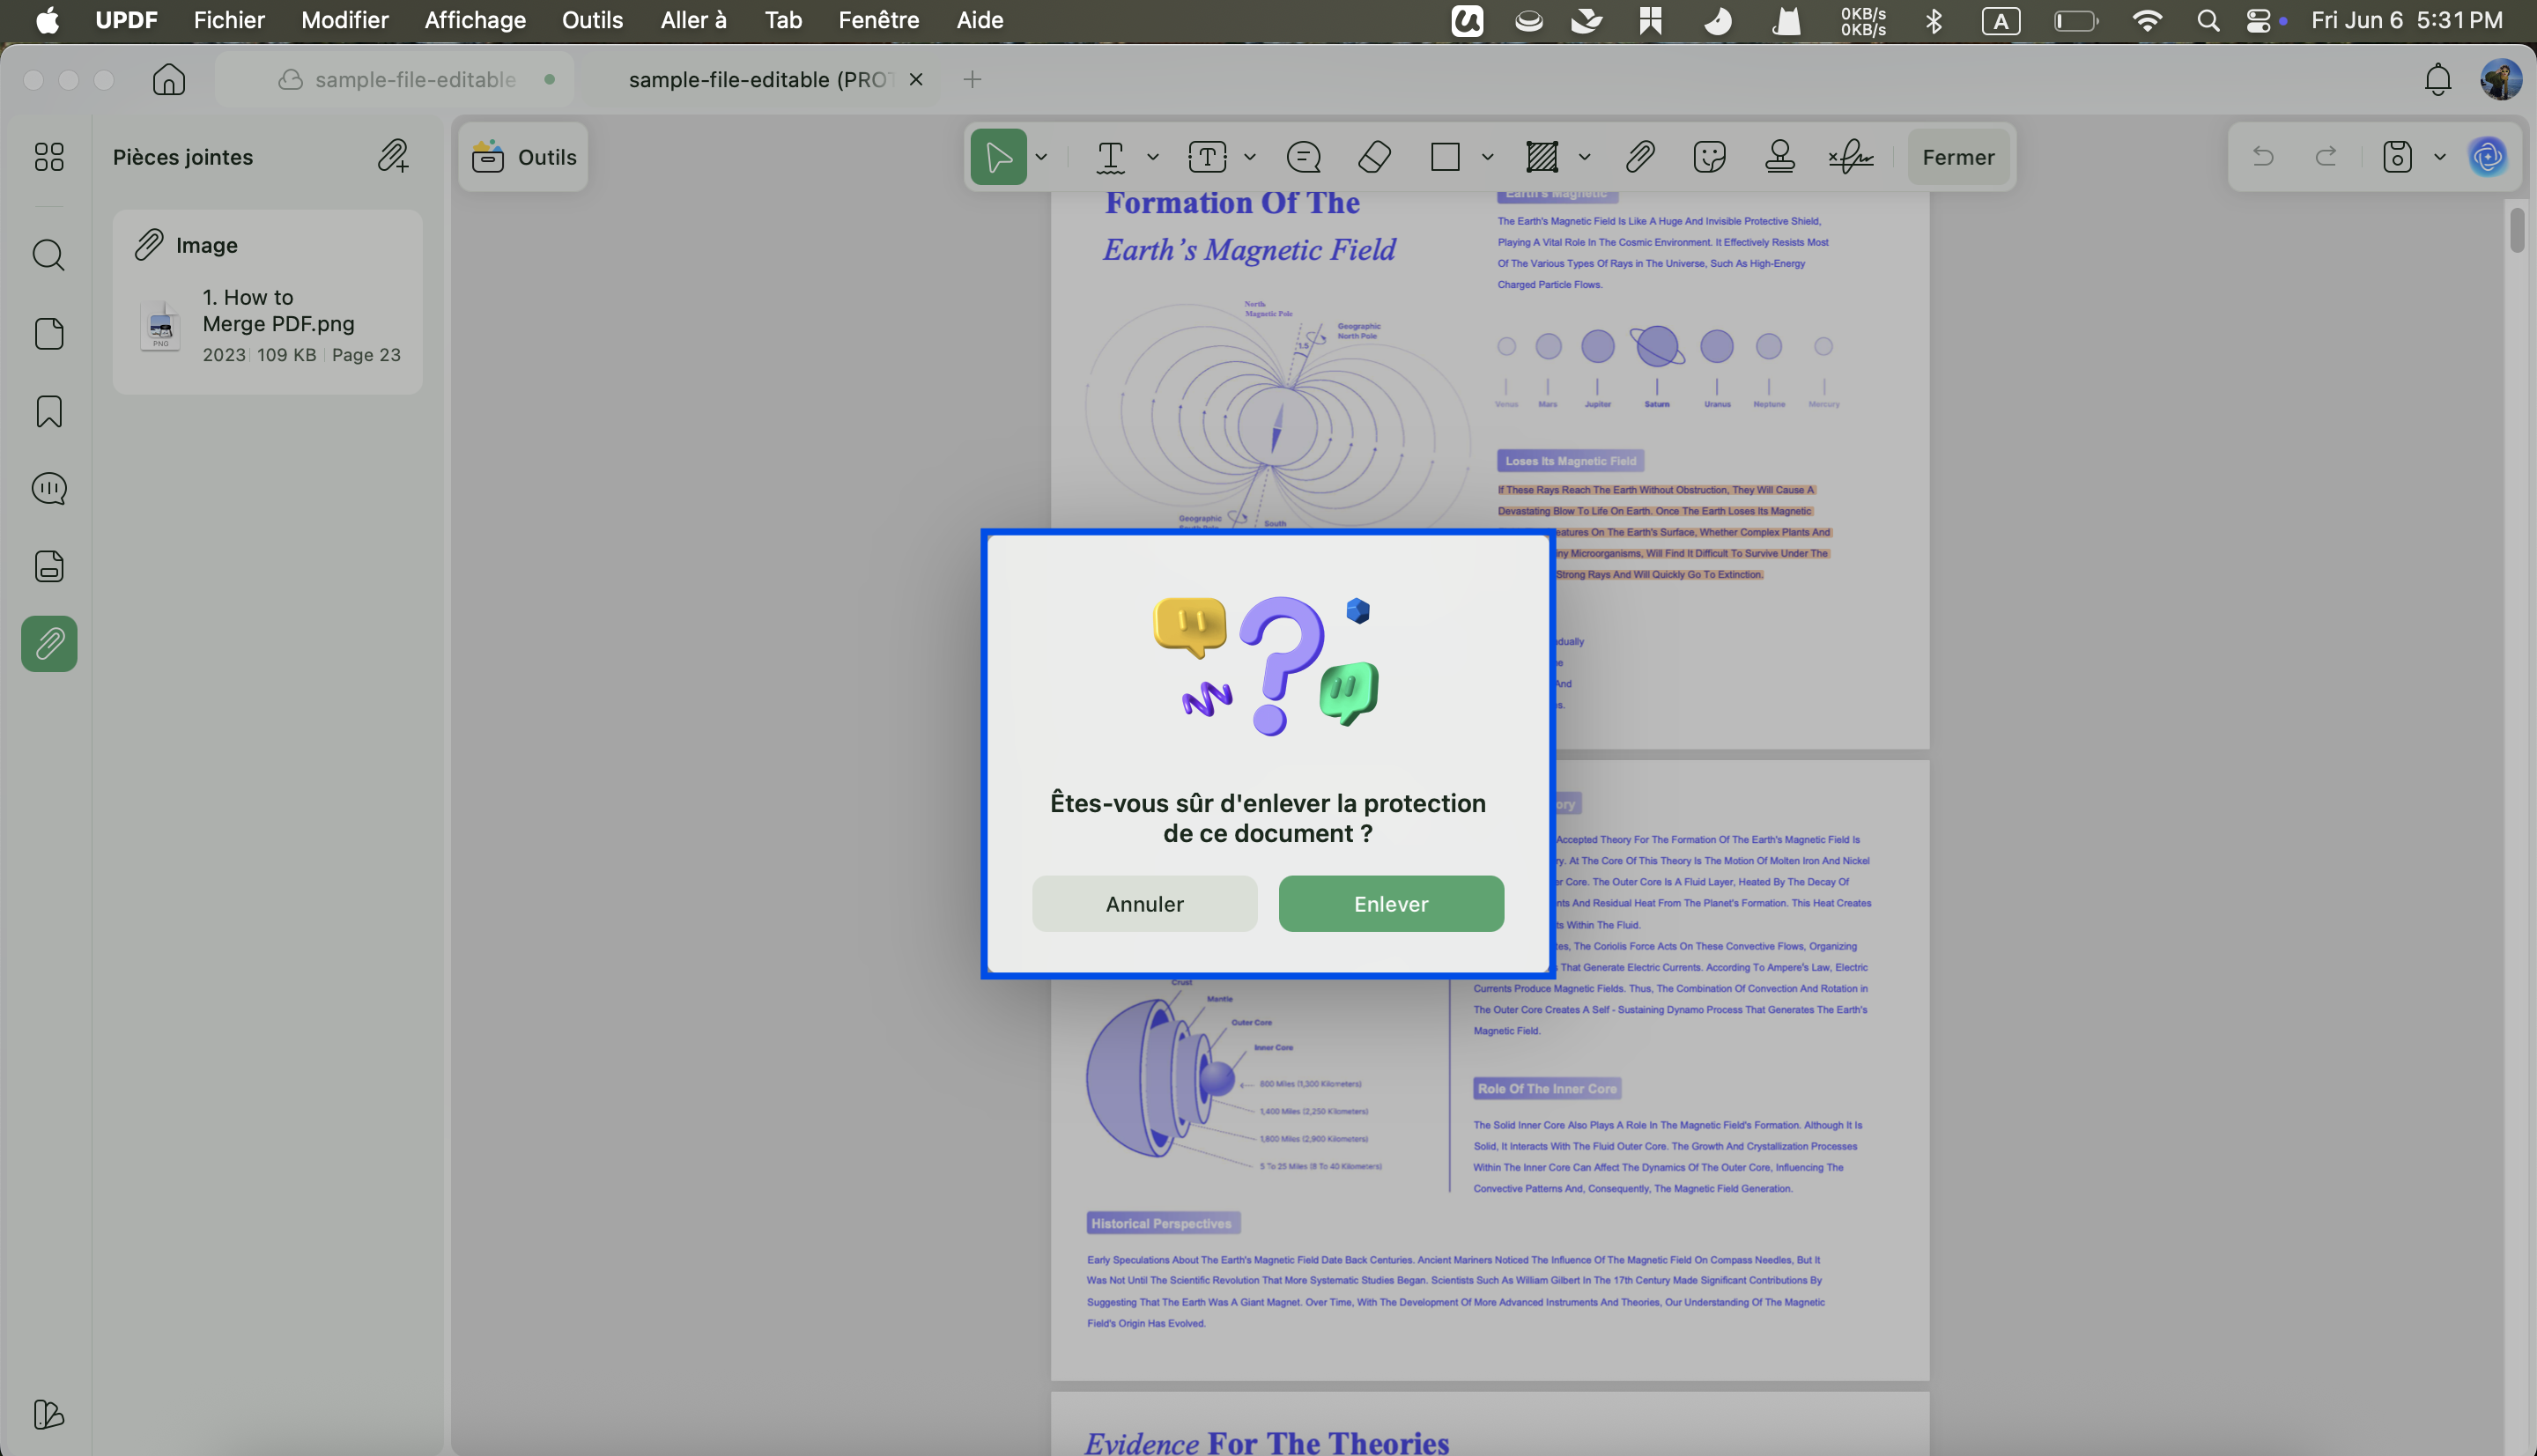
Task: Open the signature tool
Action: pyautogui.click(x=1850, y=157)
